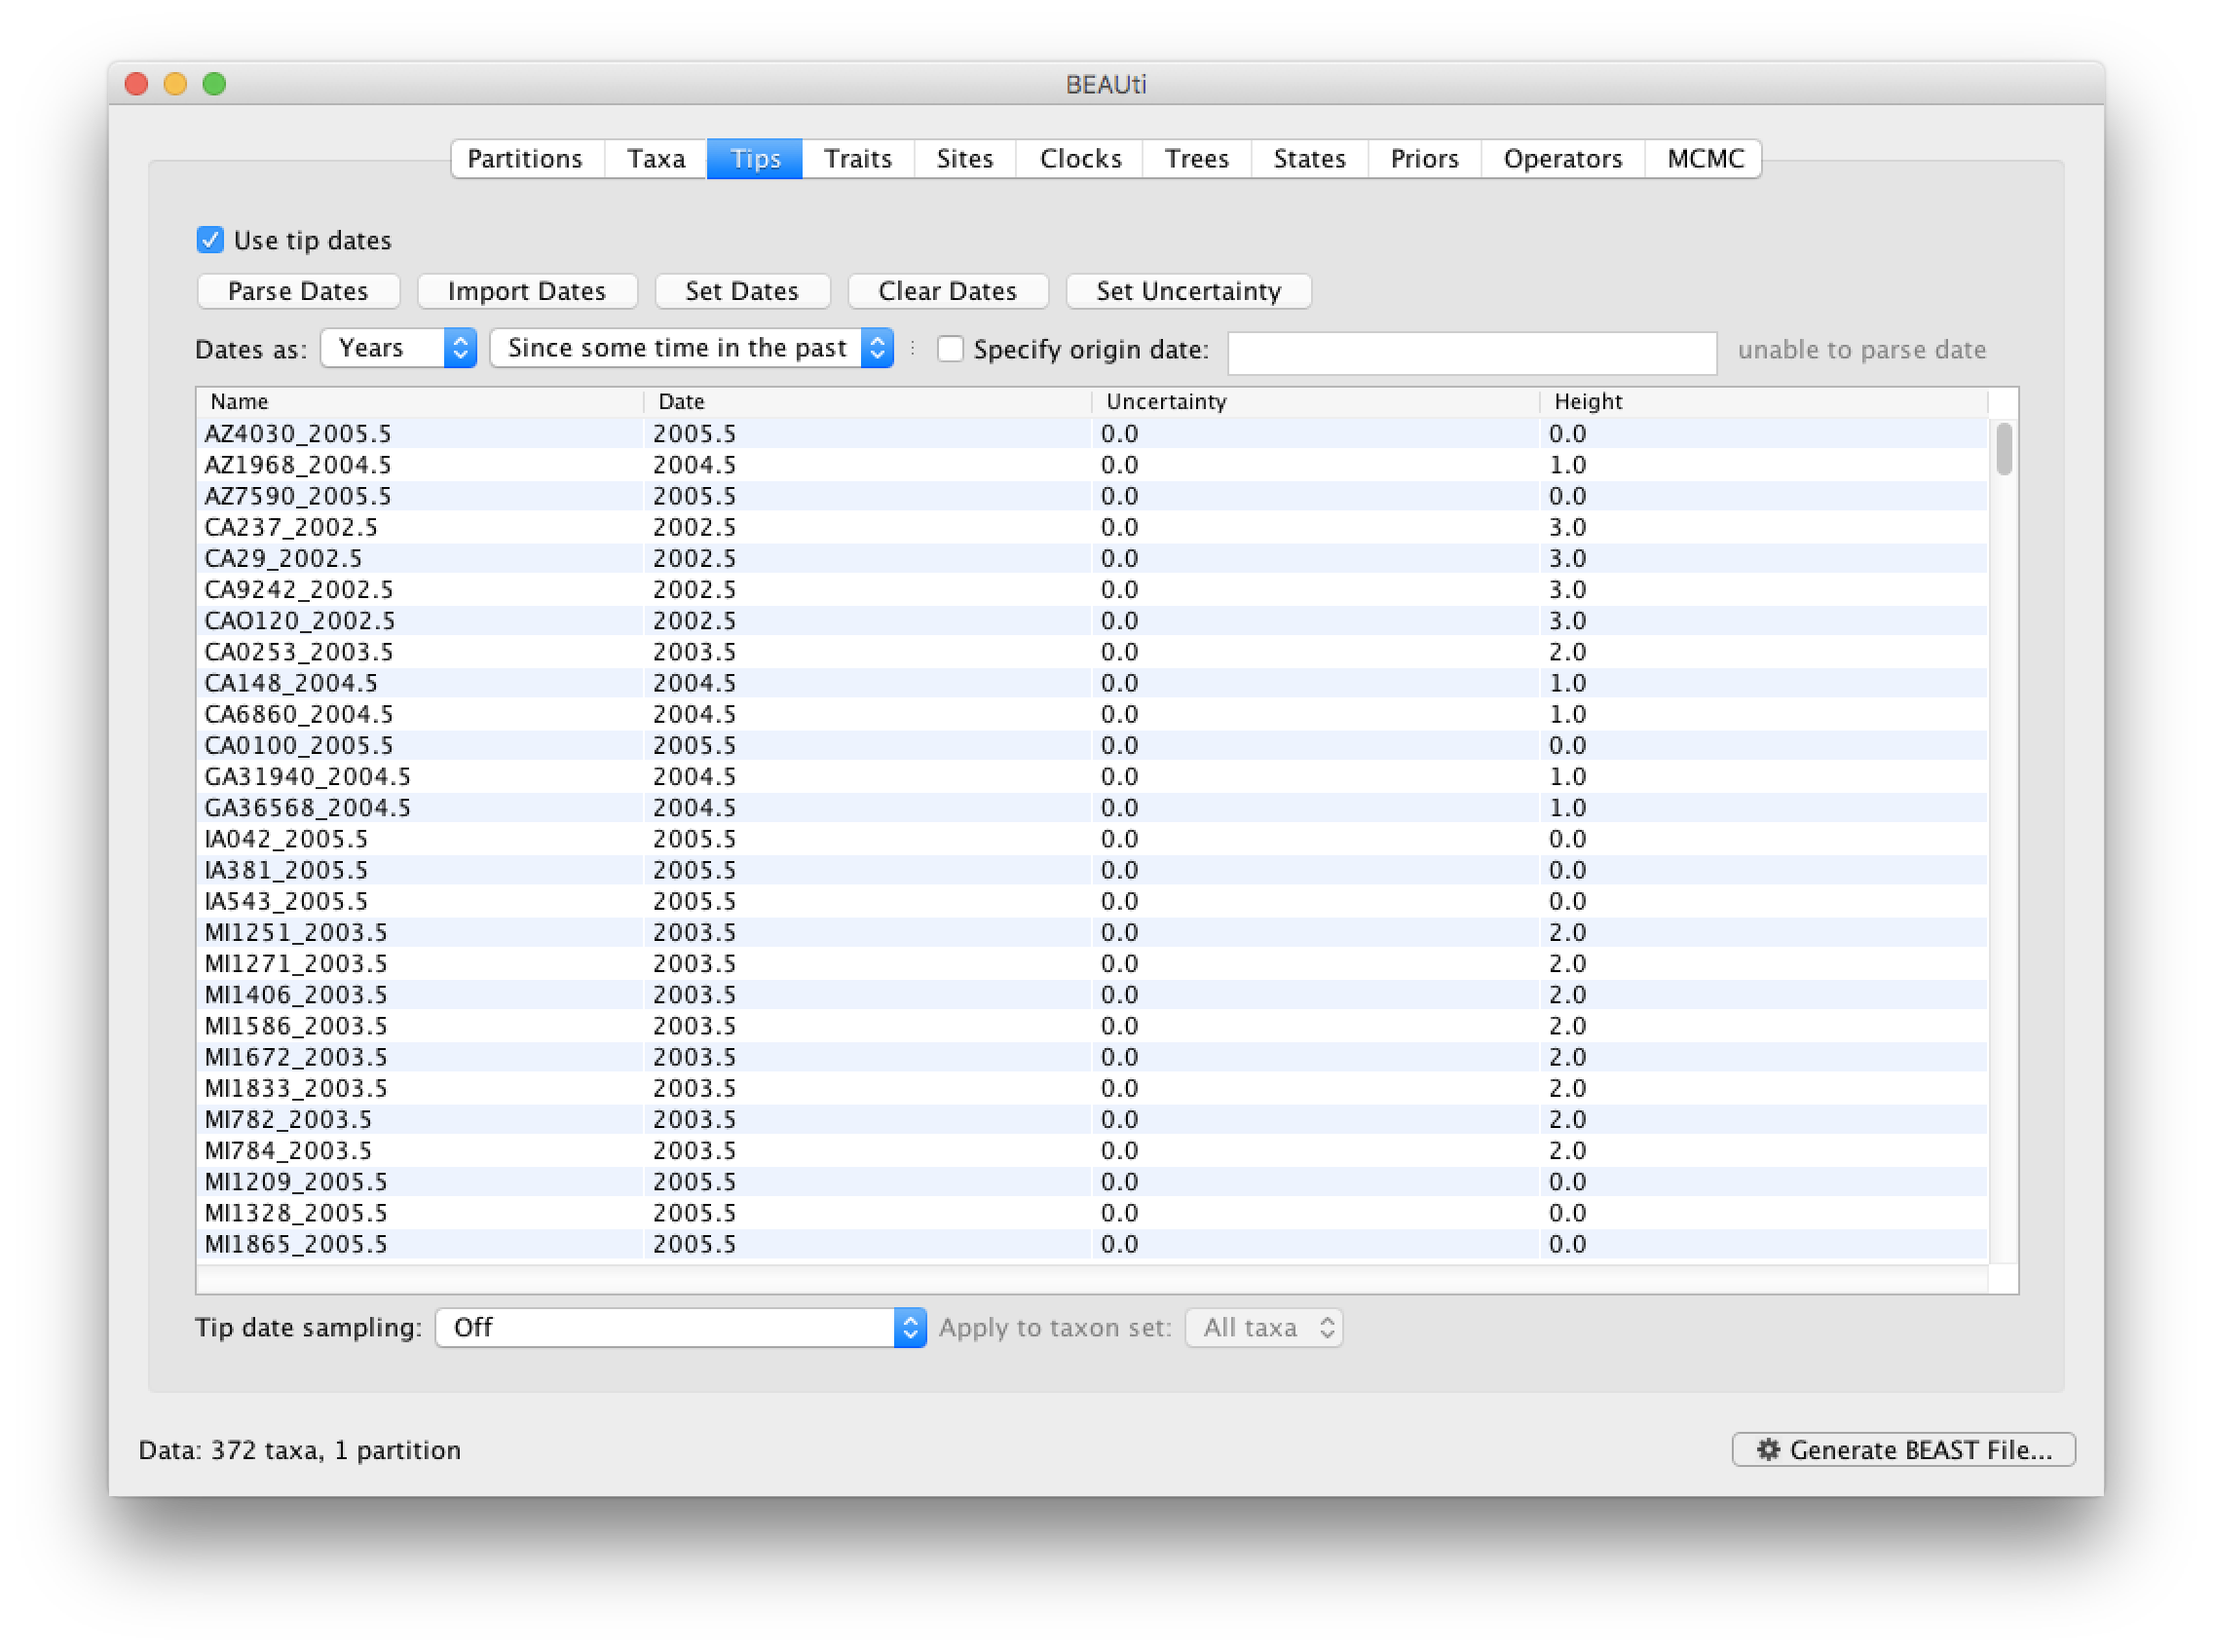Open the Tip date sampling dropdown
Image resolution: width=2213 pixels, height=1652 pixels.
681,1328
